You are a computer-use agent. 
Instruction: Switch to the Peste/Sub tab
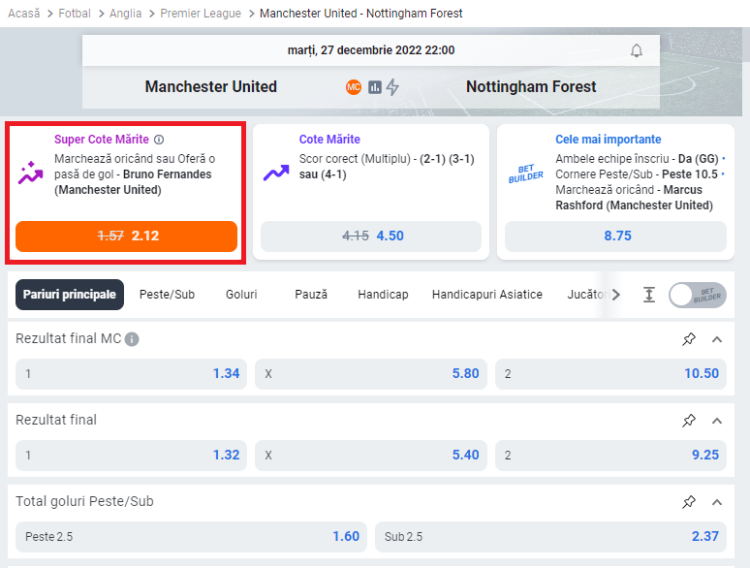pyautogui.click(x=167, y=294)
